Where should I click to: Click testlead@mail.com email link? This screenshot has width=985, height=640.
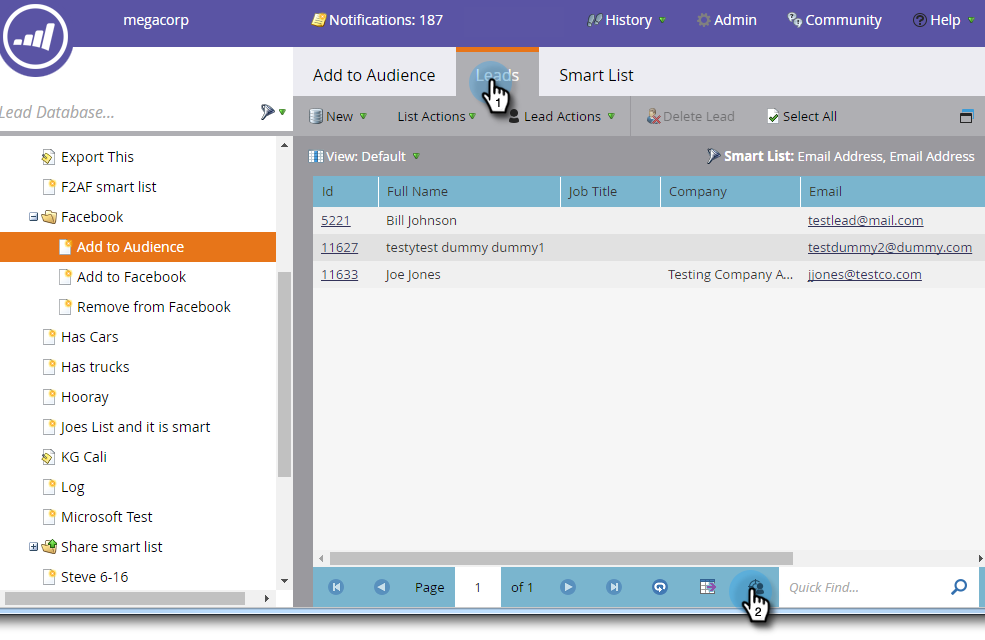pos(866,221)
